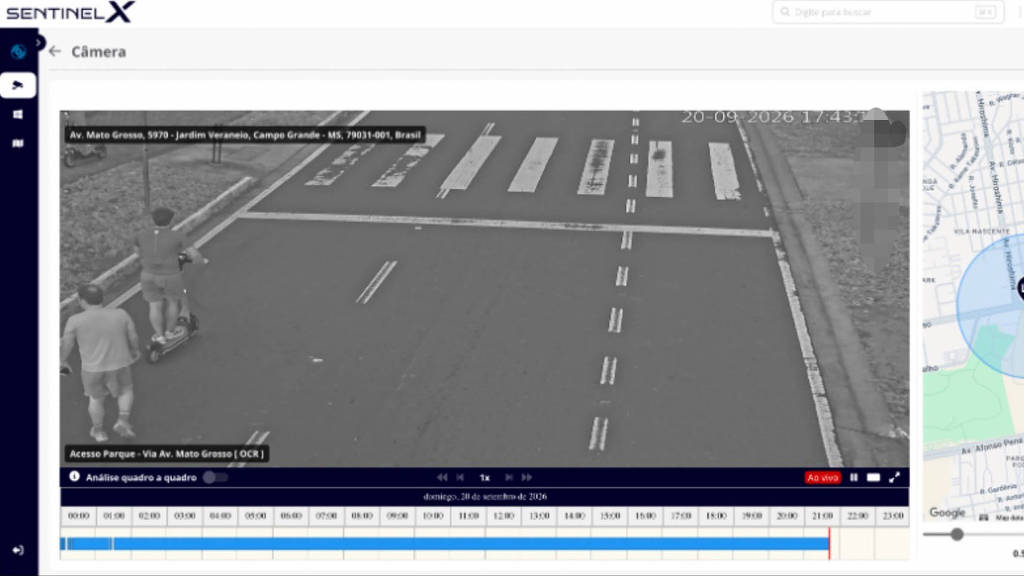This screenshot has height=576, width=1024.
Task: Click the rewind double-arrow control
Action: coord(442,477)
